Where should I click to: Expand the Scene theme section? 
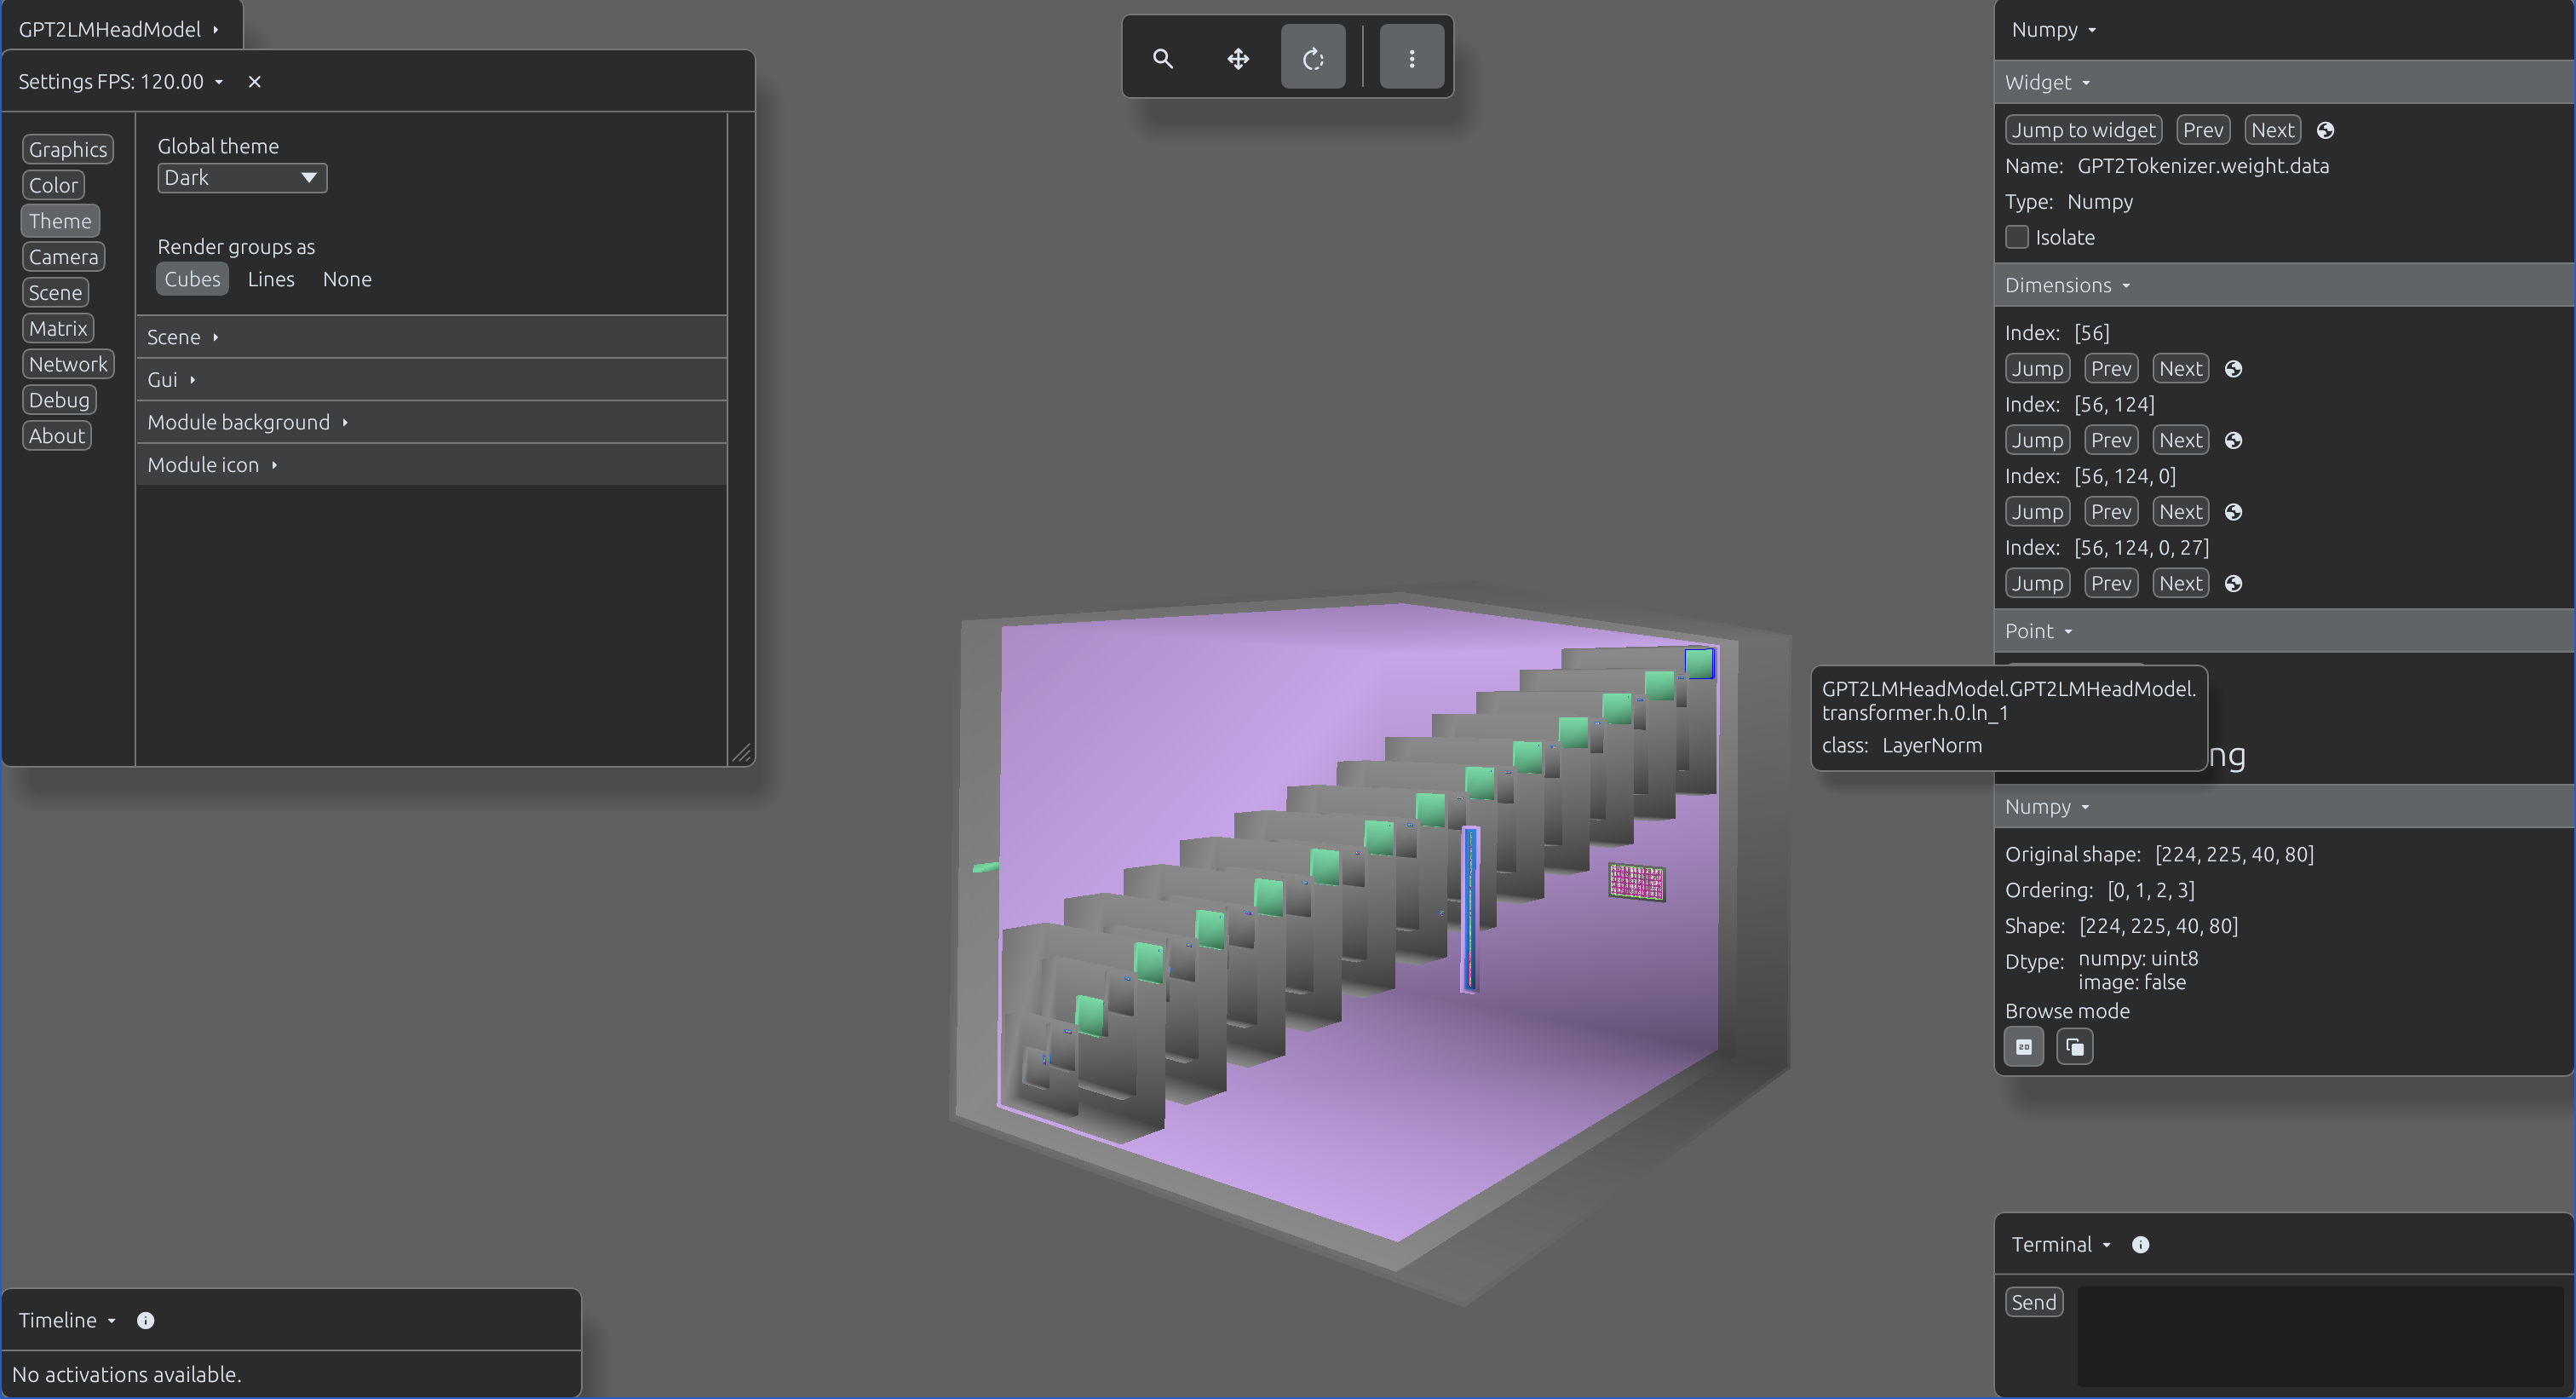point(431,337)
